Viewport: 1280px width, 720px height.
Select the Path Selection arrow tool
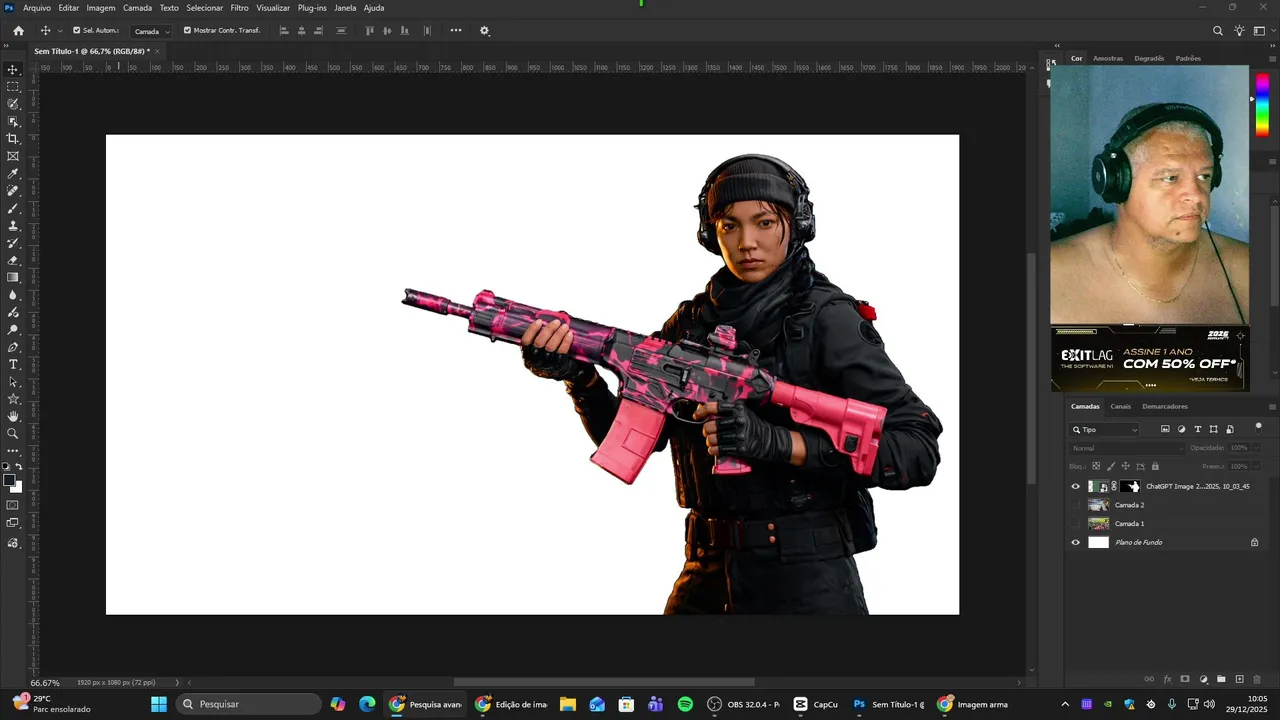tap(13, 382)
